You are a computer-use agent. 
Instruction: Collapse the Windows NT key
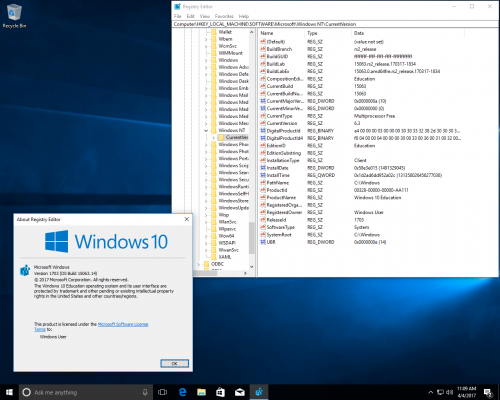pyautogui.click(x=206, y=130)
